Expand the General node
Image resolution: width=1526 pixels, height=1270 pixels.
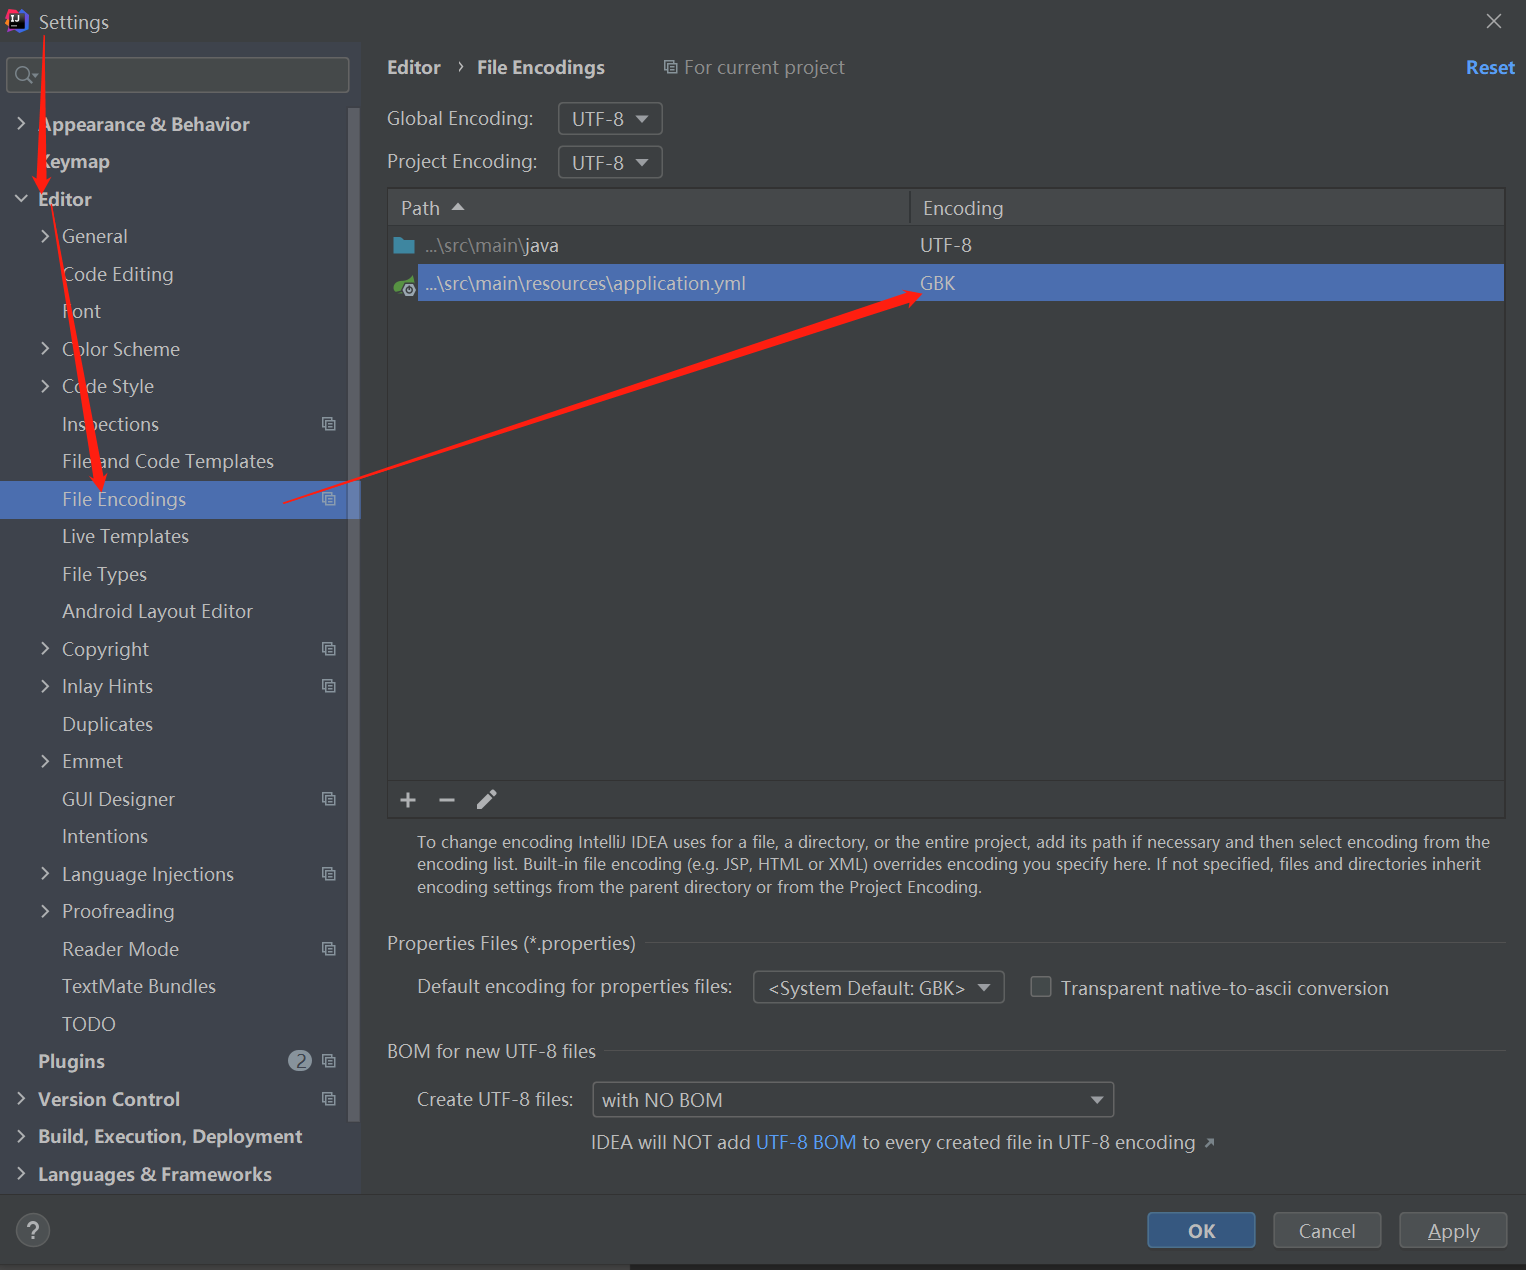tap(45, 236)
